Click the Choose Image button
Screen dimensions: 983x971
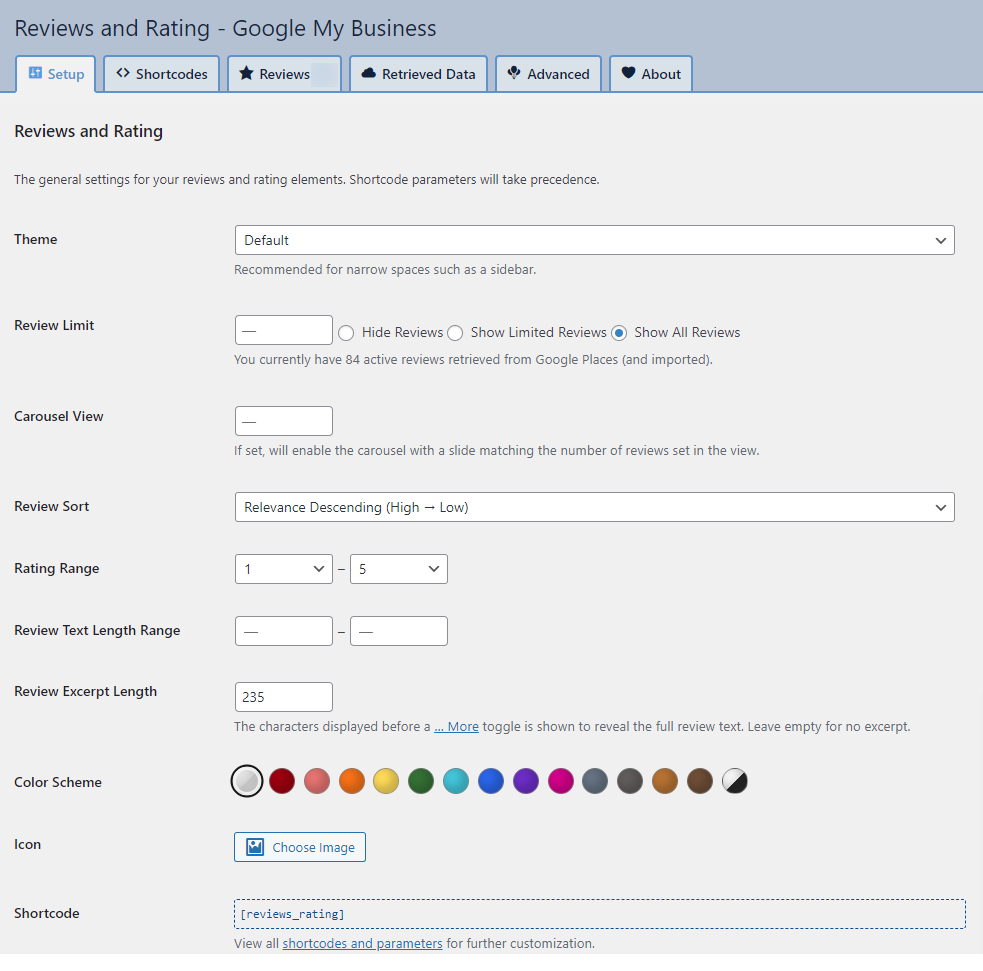point(300,847)
